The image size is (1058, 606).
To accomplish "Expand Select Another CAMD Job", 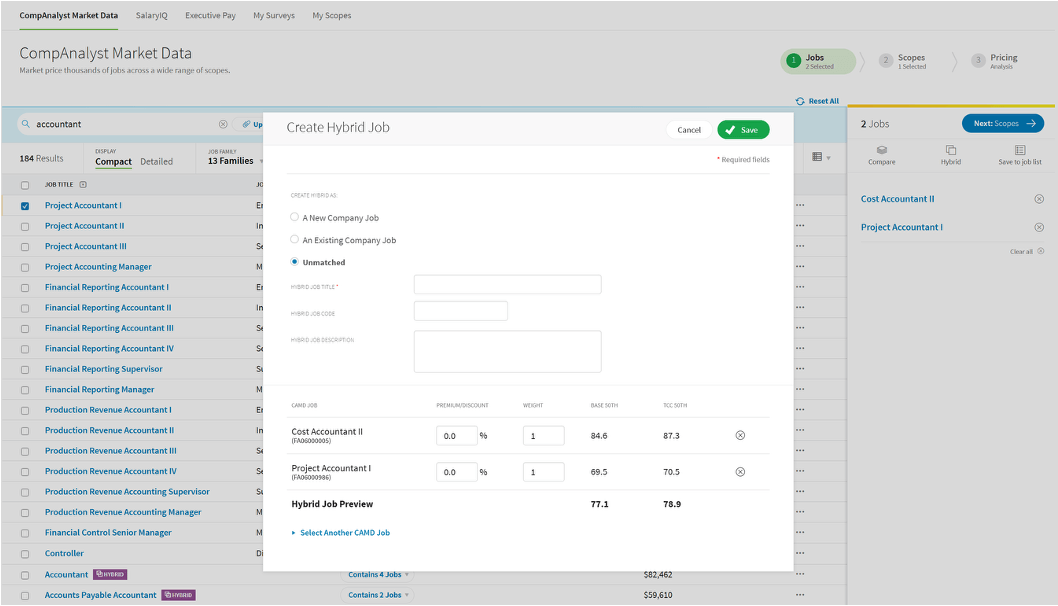I will (341, 532).
